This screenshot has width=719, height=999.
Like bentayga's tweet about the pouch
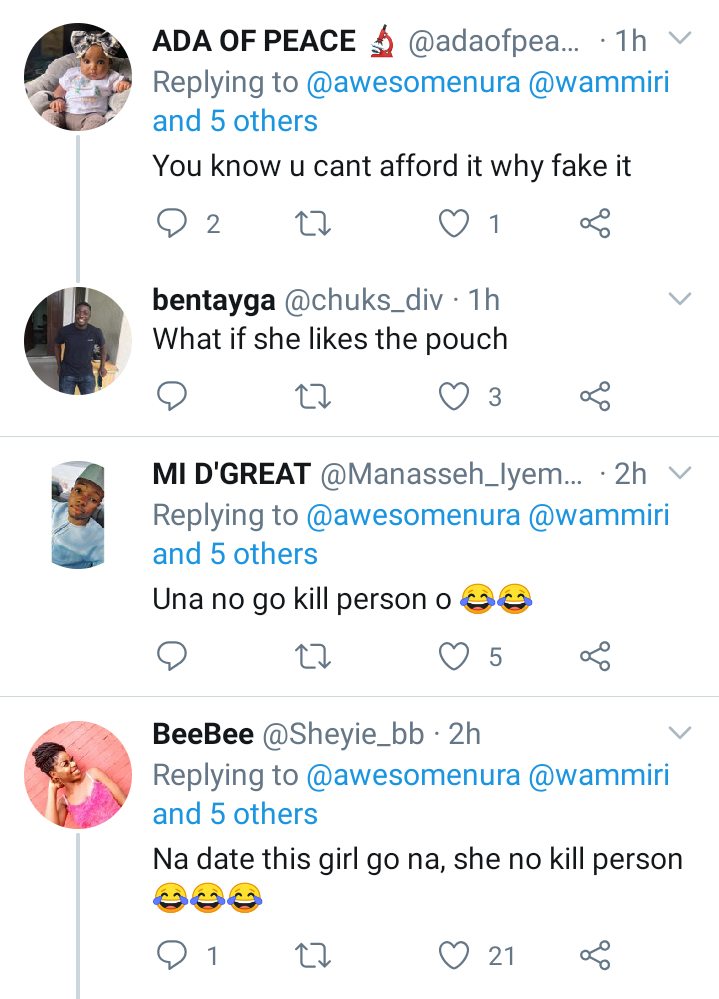point(455,397)
